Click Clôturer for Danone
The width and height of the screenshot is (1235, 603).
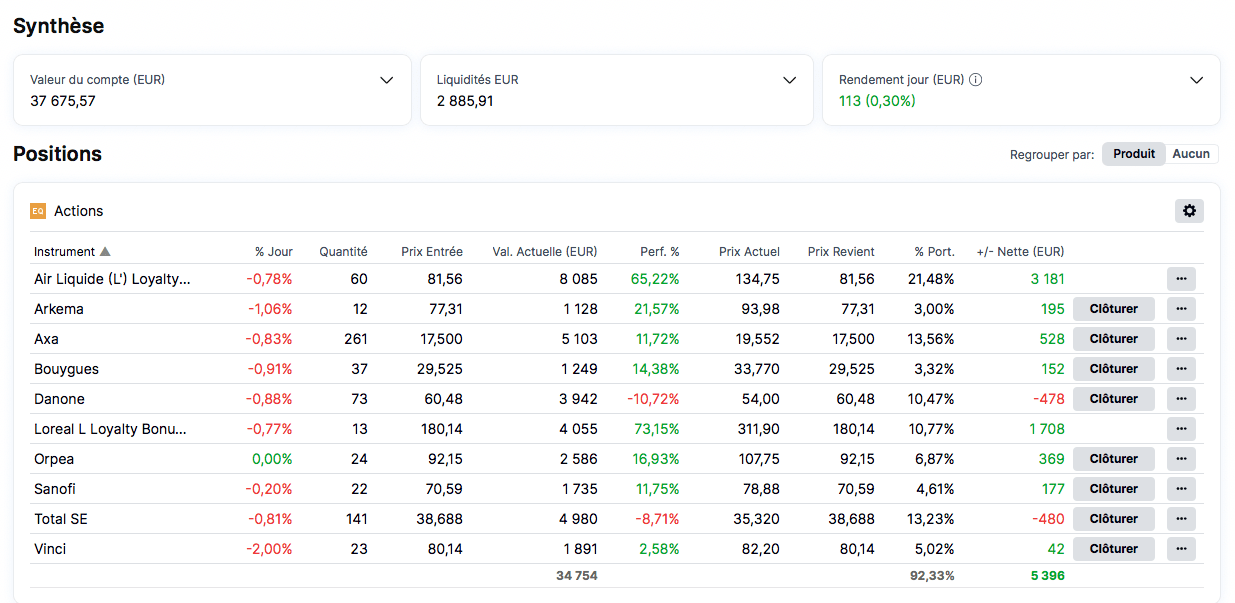[x=1114, y=399]
